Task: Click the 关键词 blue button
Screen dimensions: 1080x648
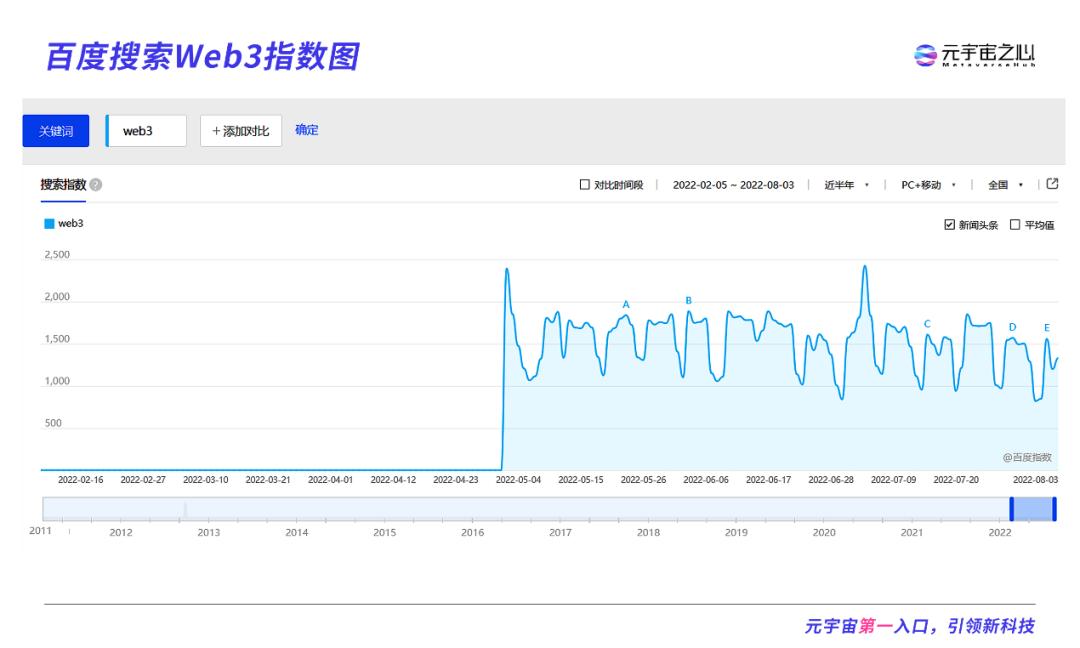Action: (x=56, y=131)
